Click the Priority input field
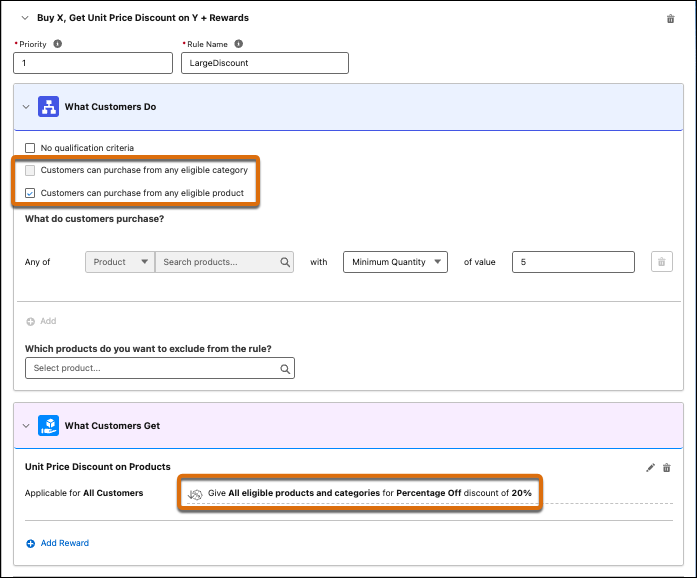The height and width of the screenshot is (578, 697). click(x=93, y=63)
